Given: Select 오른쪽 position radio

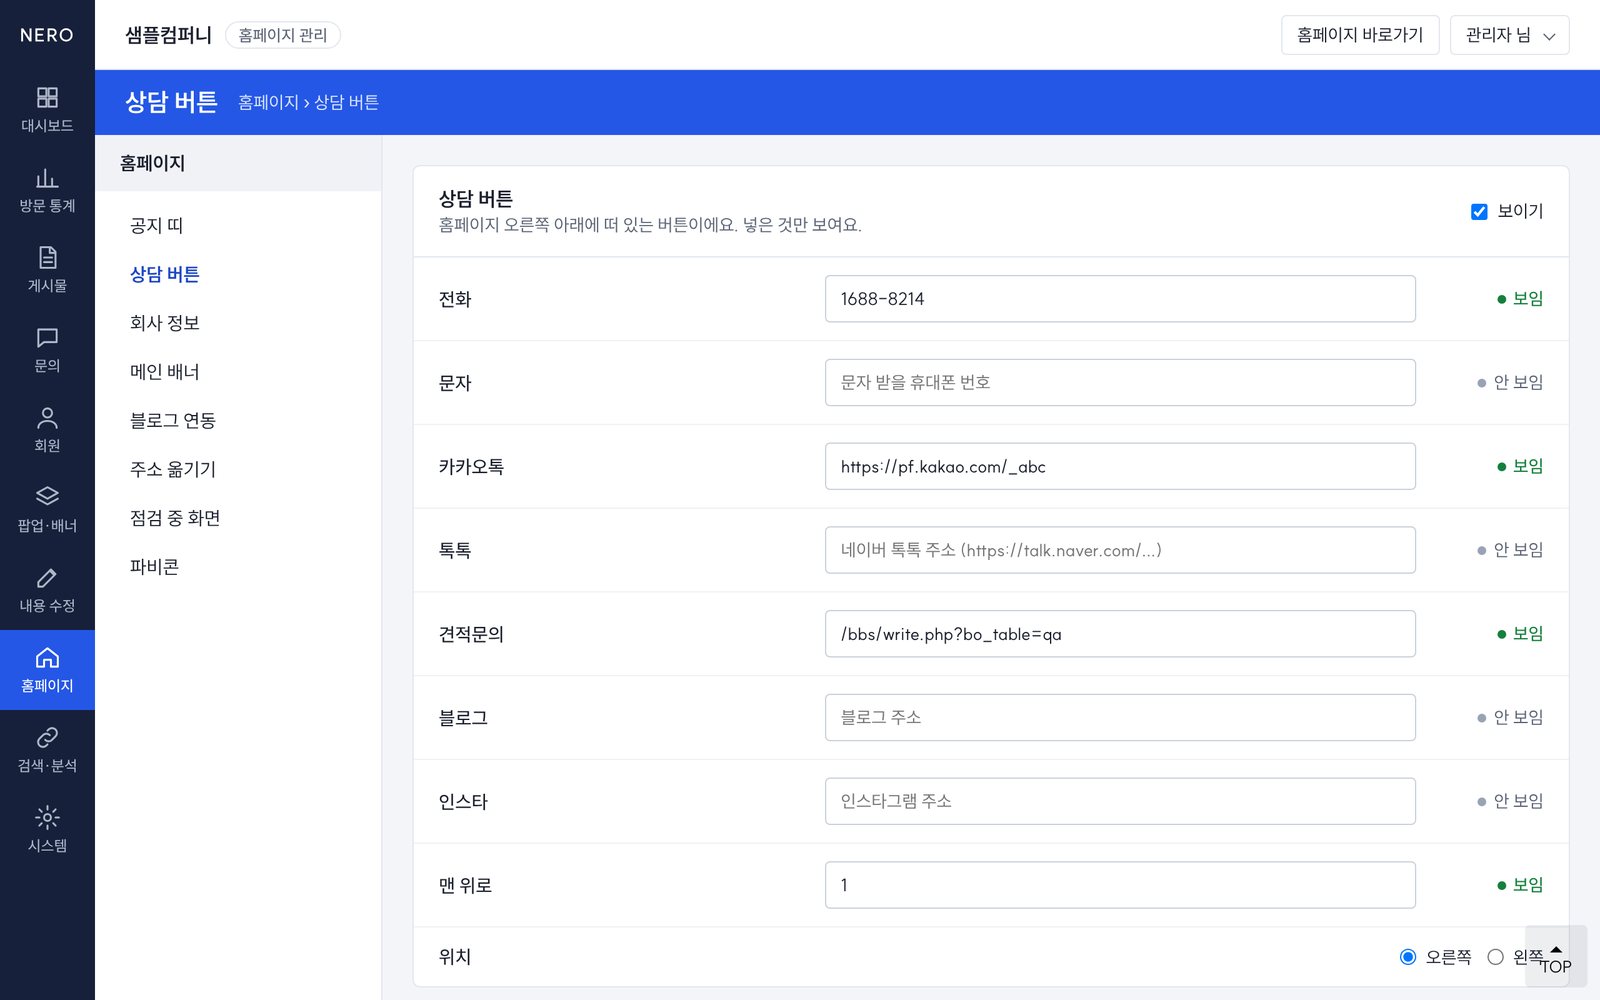Looking at the screenshot, I should click(x=1408, y=957).
